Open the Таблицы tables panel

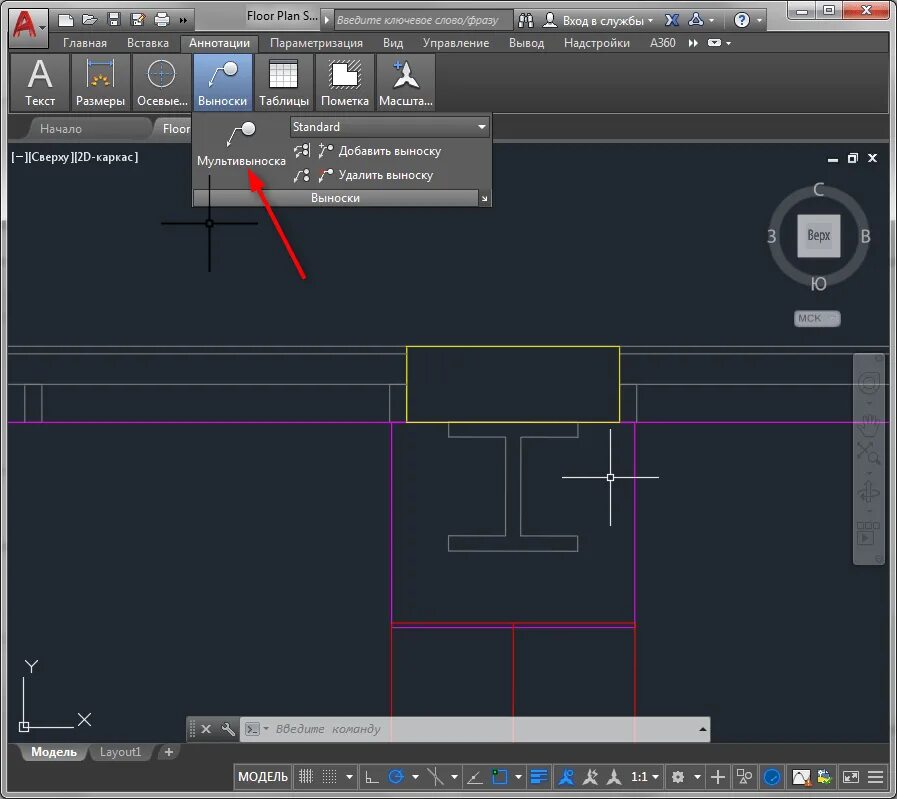[x=284, y=82]
